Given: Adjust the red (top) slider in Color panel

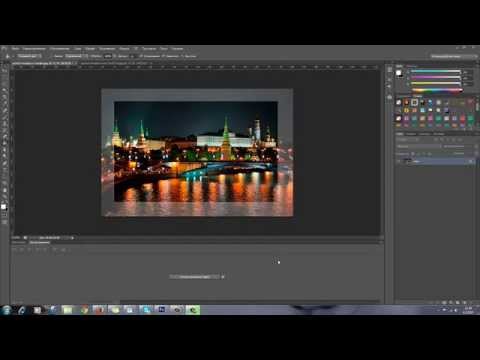Looking at the screenshot, I should point(435,71).
